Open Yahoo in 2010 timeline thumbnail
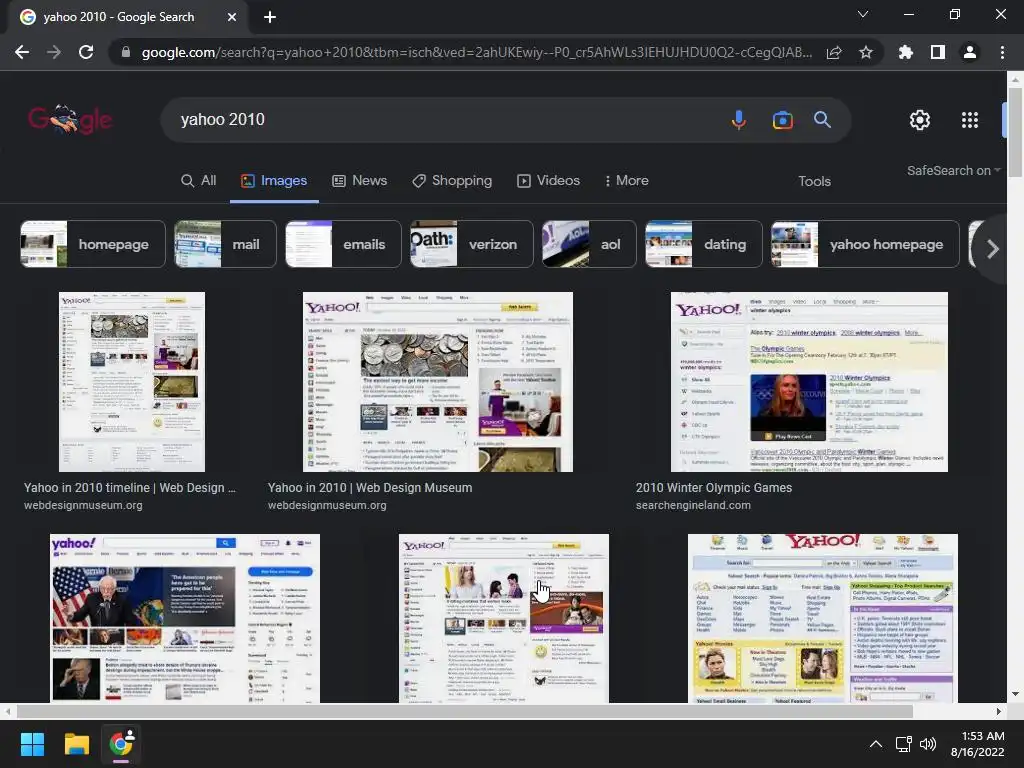The width and height of the screenshot is (1024, 768). [132, 382]
